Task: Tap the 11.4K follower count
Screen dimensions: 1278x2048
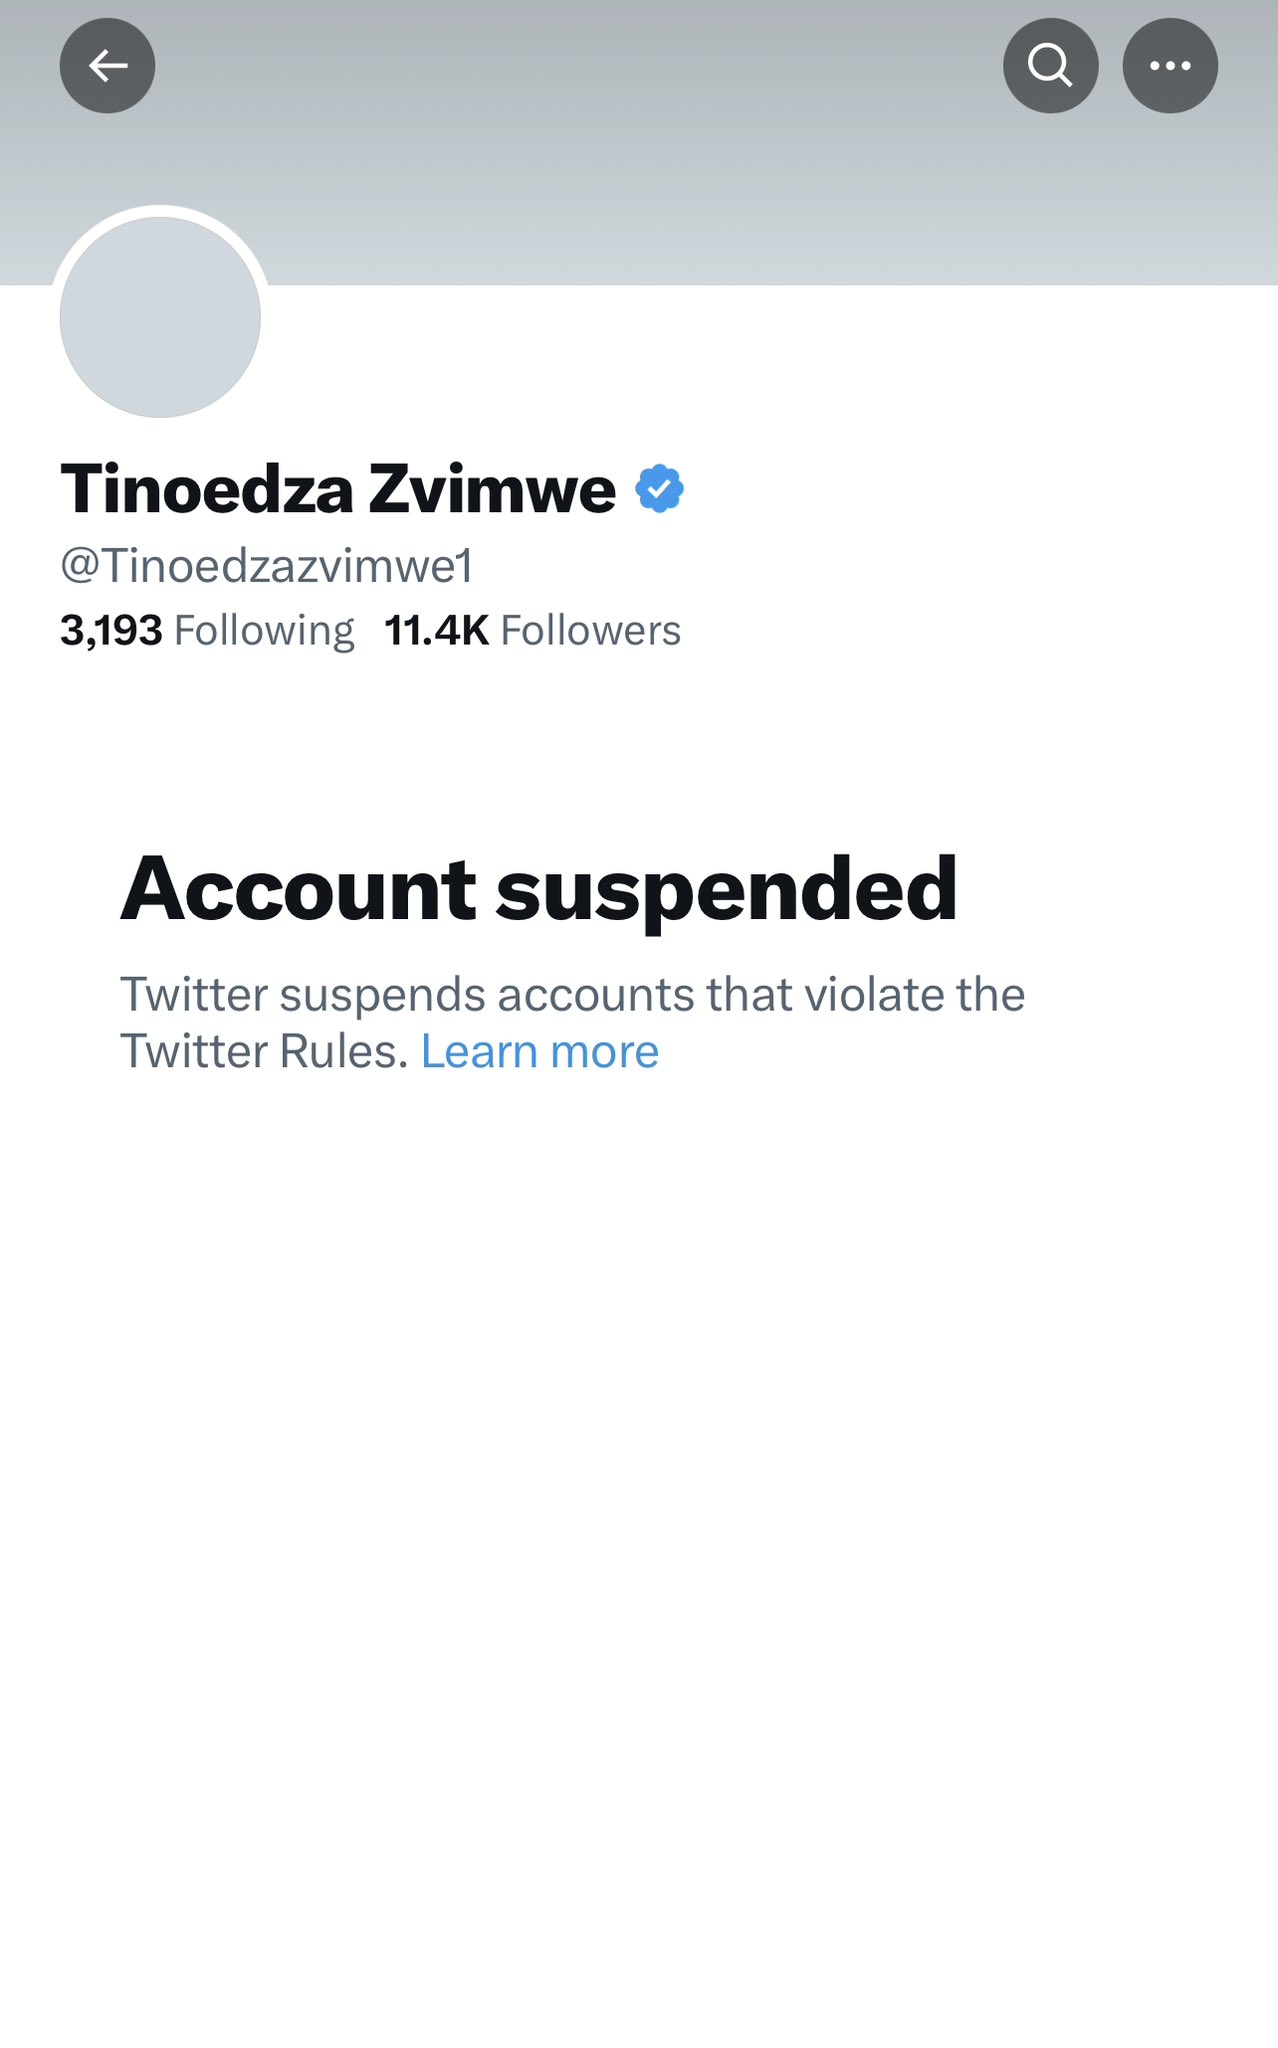Action: point(437,631)
